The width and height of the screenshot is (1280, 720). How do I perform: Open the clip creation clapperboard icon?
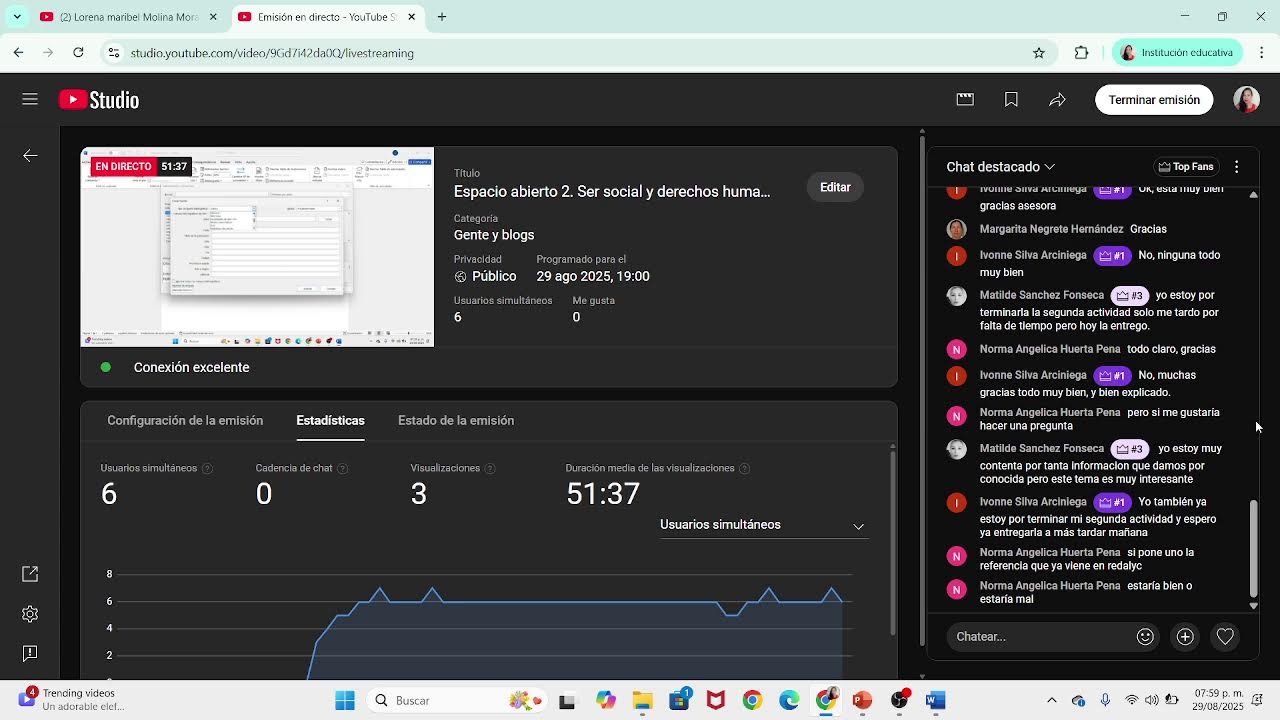pyautogui.click(x=965, y=99)
